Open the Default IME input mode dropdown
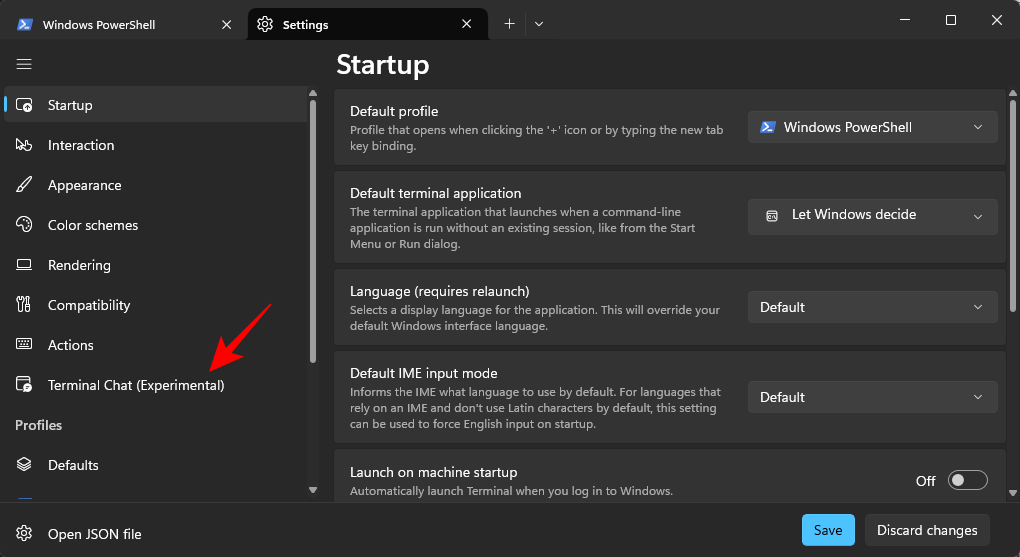This screenshot has width=1020, height=557. (x=872, y=397)
